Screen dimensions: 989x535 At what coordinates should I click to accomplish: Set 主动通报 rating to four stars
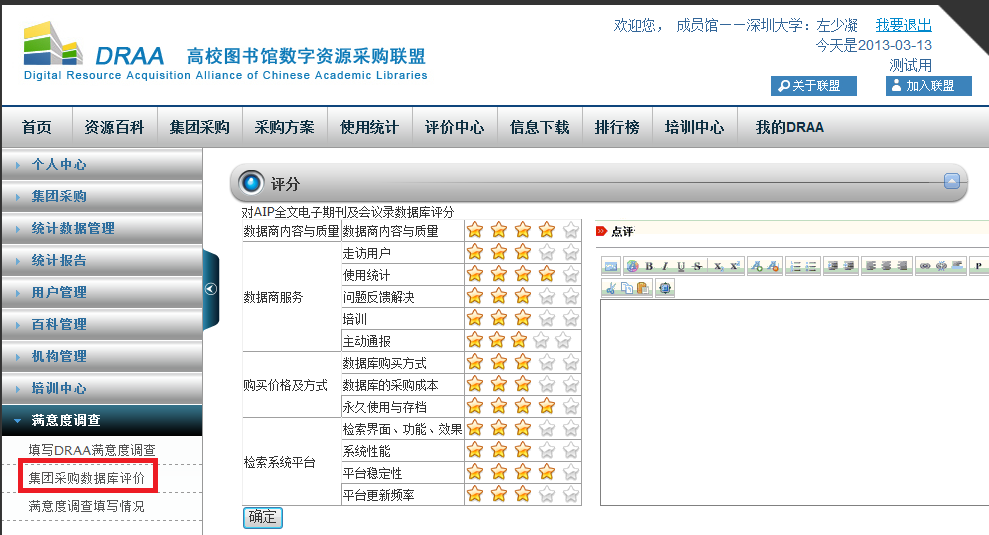tap(546, 340)
